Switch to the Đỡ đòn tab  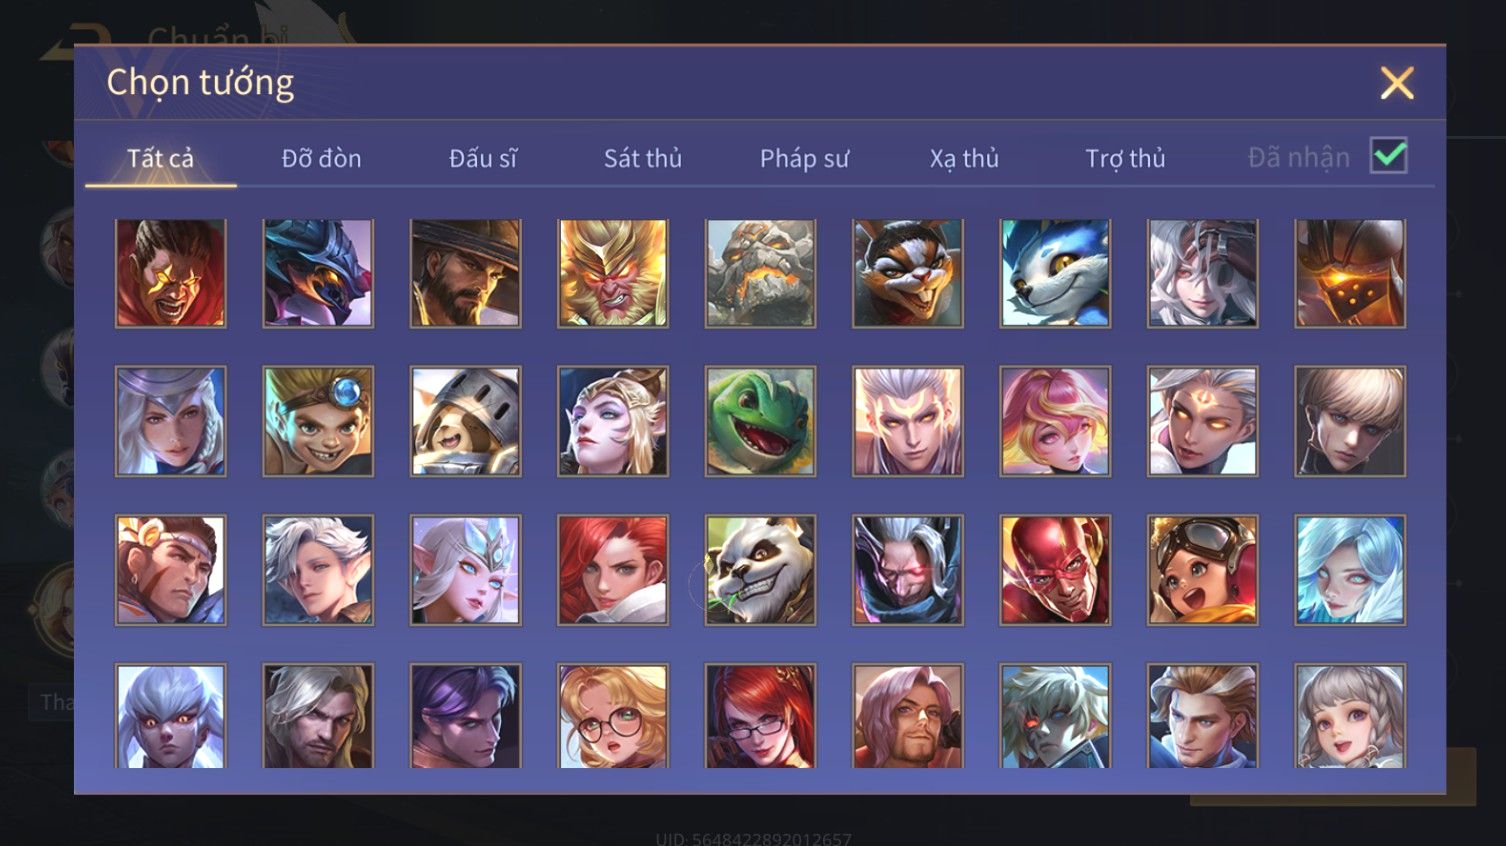(321, 158)
